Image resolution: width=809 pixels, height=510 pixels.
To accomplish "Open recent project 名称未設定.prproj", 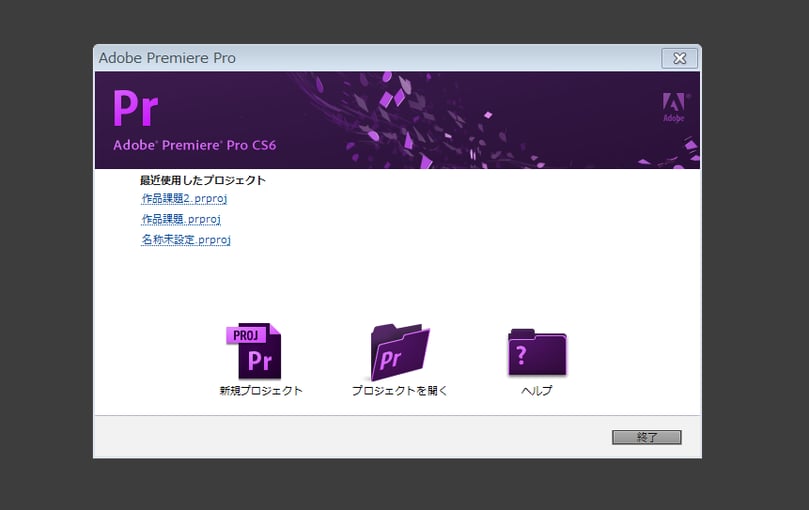I will click(186, 240).
